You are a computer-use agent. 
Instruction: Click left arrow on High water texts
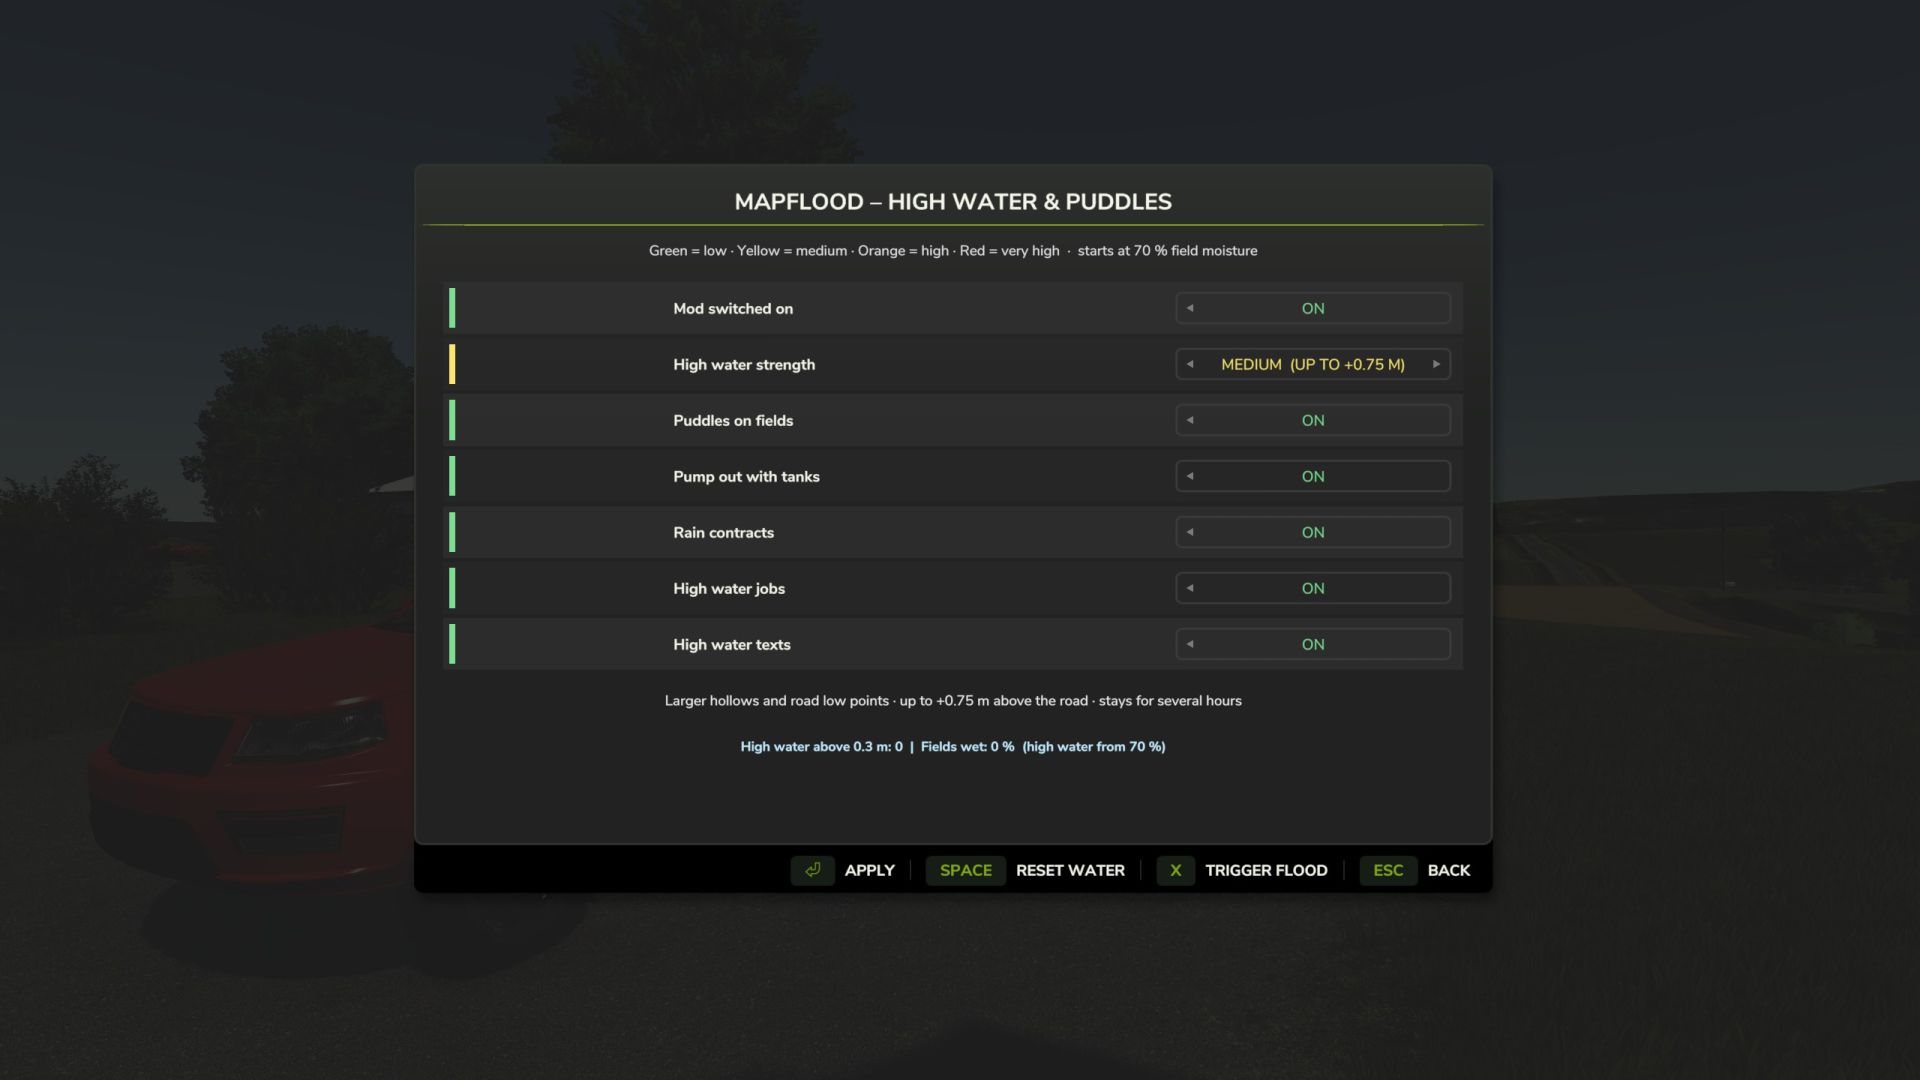(1190, 644)
